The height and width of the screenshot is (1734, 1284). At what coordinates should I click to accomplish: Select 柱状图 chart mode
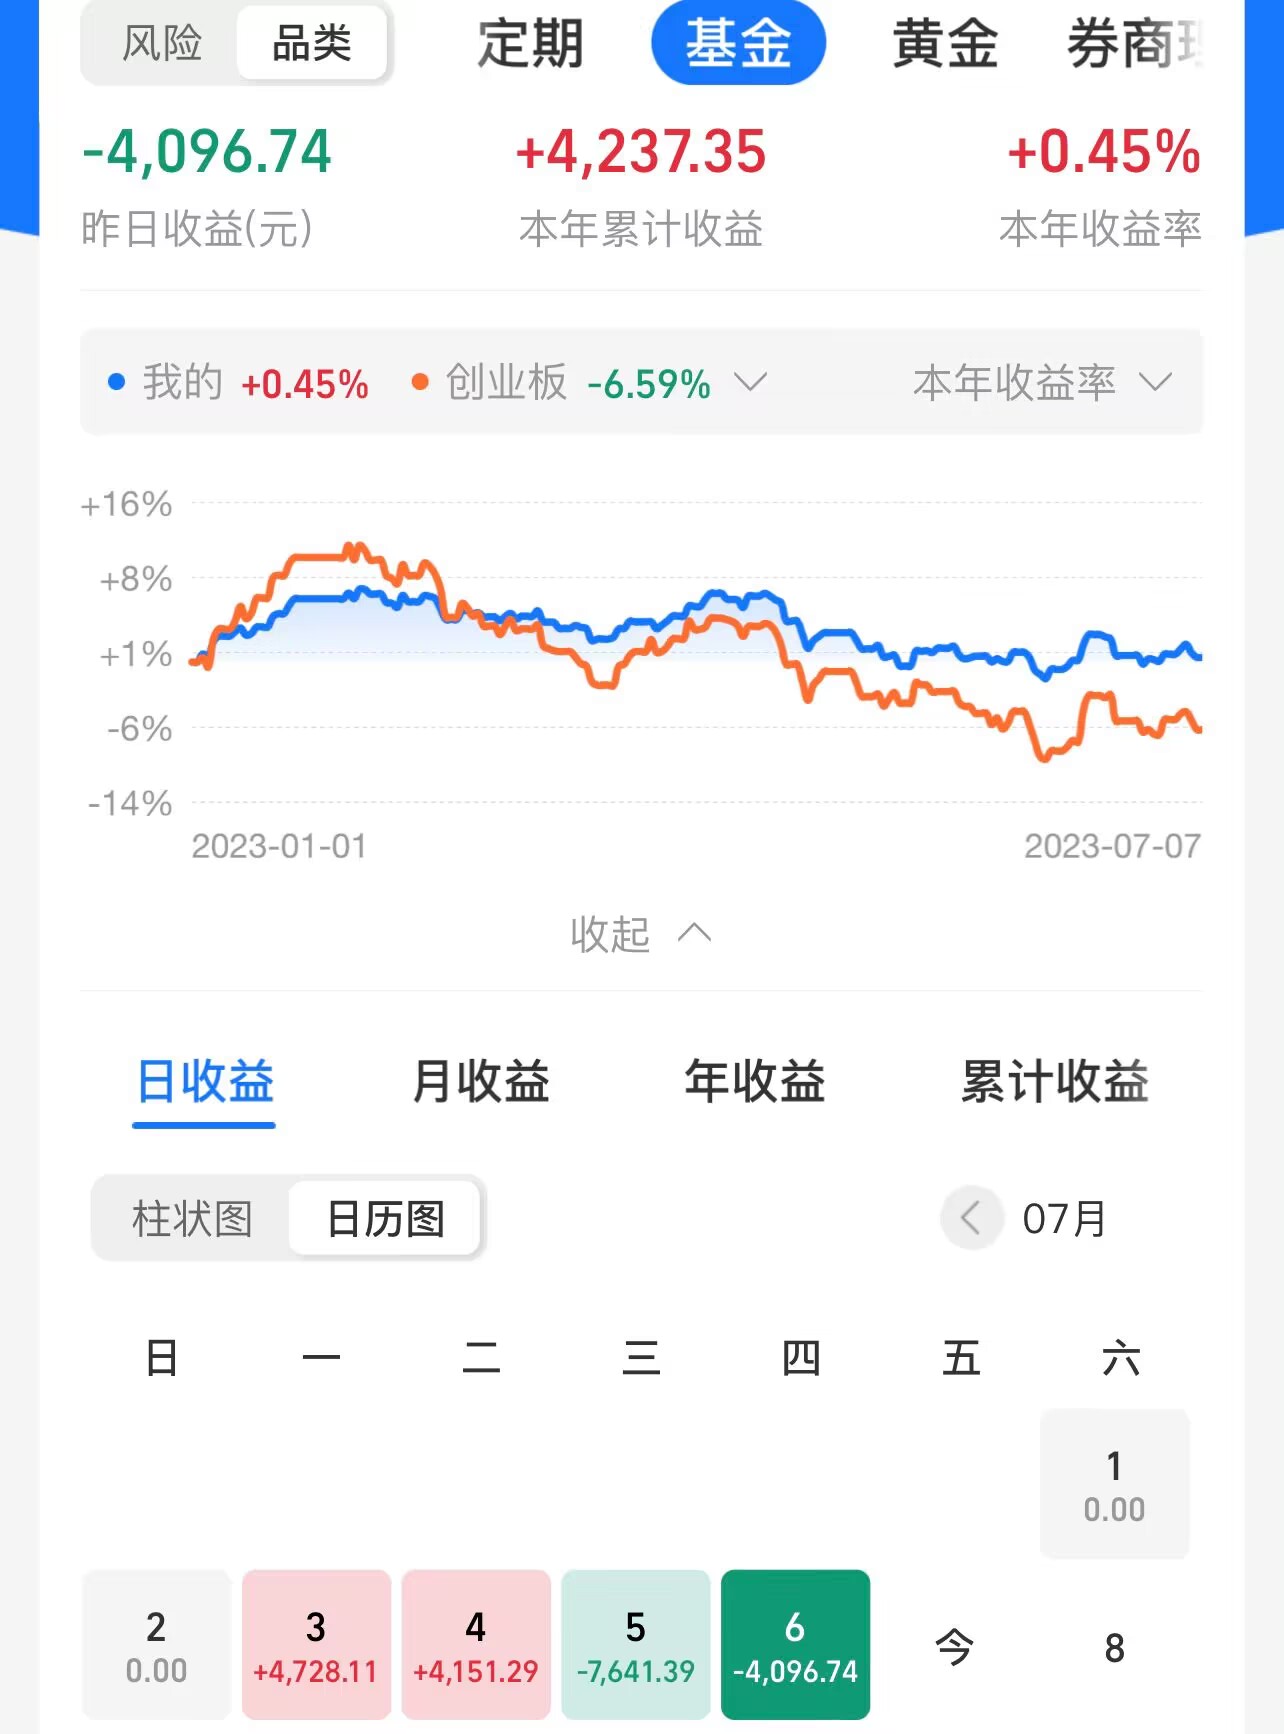(x=192, y=1218)
